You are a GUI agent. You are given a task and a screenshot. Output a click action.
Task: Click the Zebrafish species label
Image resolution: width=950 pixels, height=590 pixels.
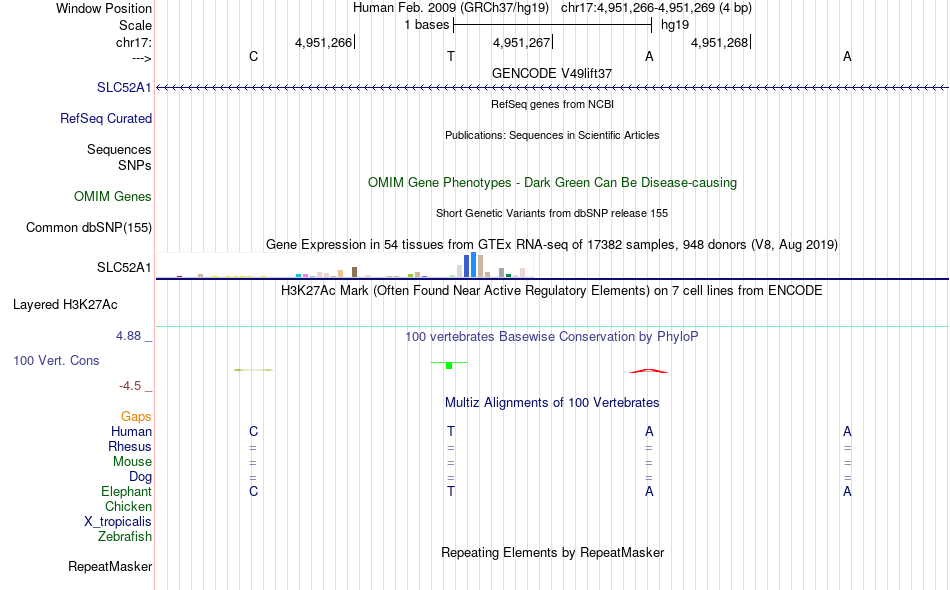pos(125,537)
